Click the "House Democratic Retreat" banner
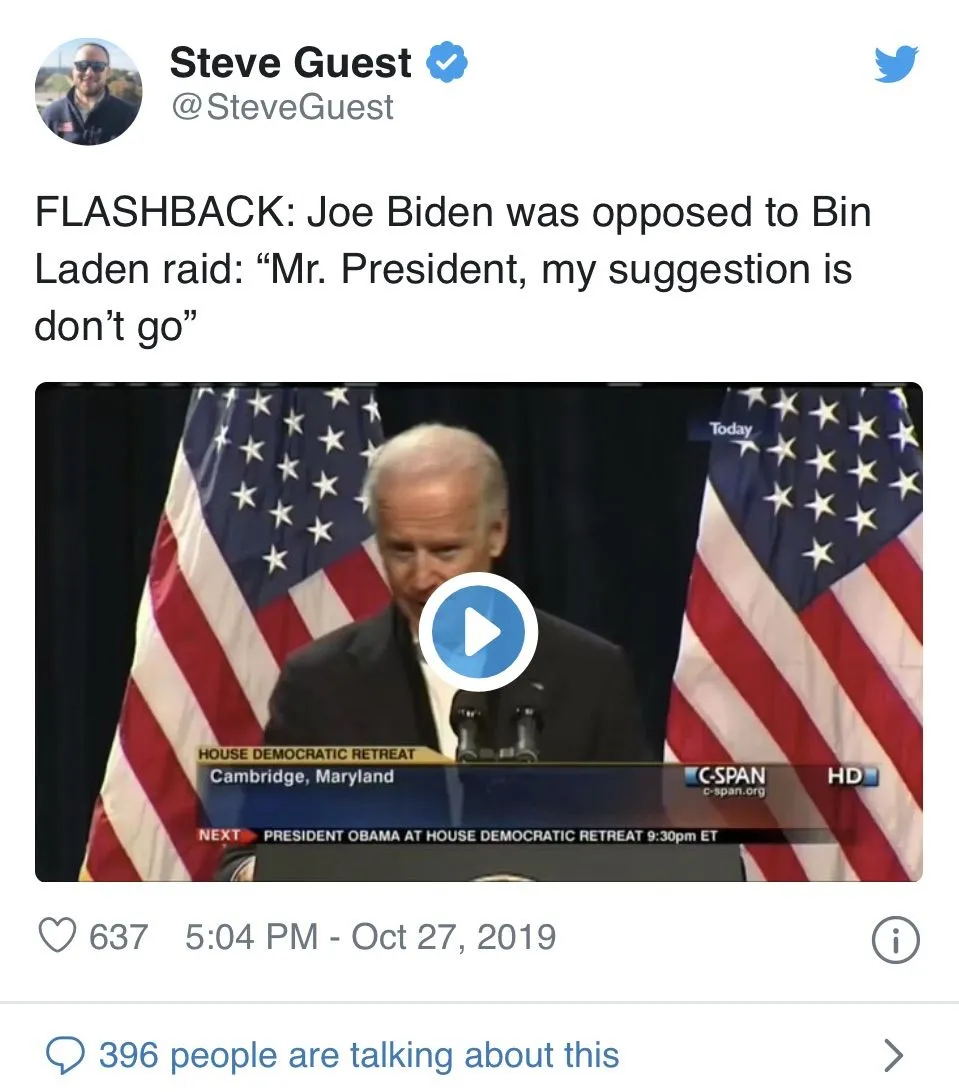This screenshot has width=959, height=1092. 306,754
